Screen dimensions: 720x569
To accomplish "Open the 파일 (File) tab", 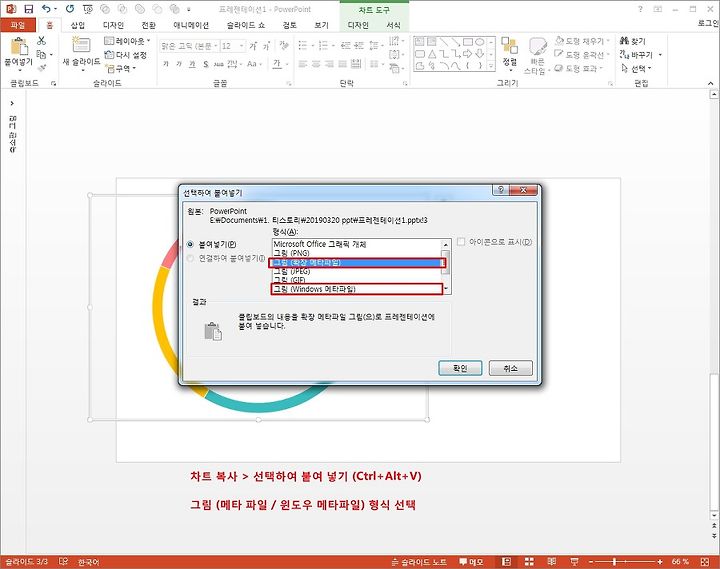I will (x=18, y=25).
